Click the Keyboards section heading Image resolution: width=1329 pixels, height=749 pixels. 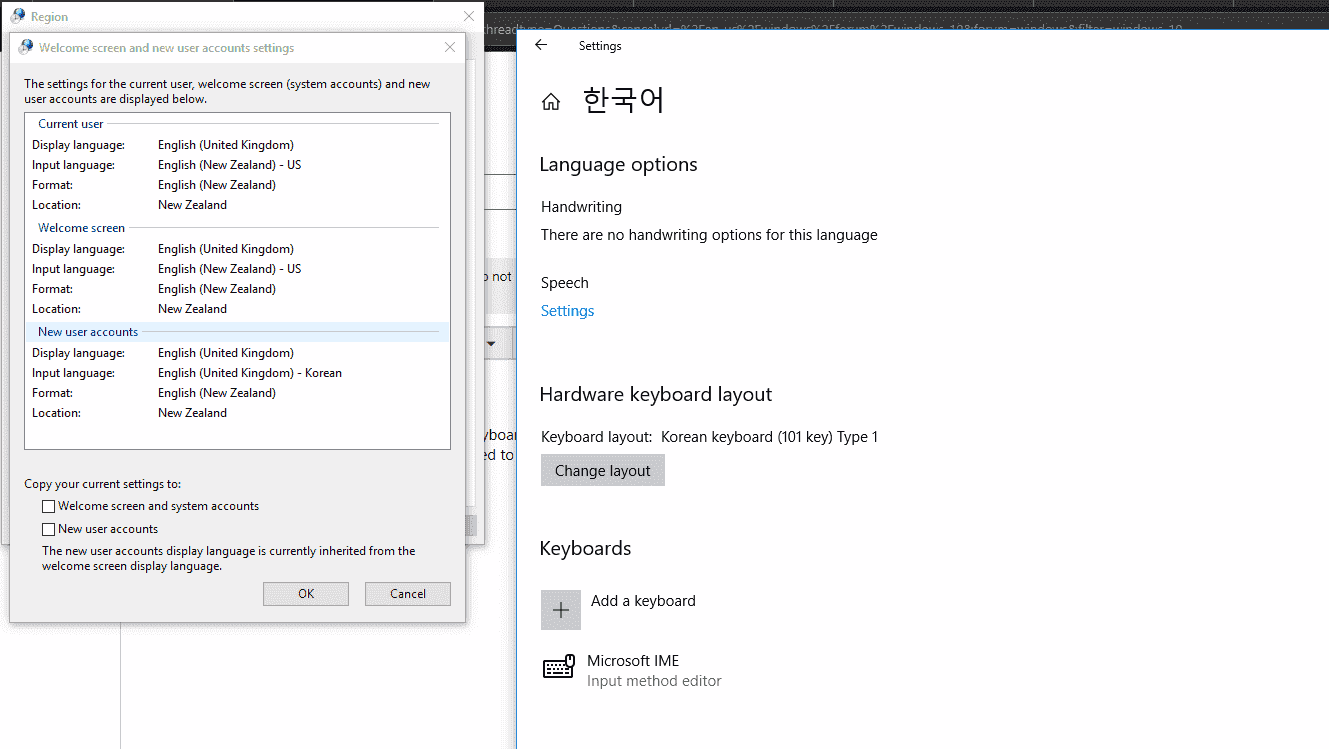click(x=585, y=549)
